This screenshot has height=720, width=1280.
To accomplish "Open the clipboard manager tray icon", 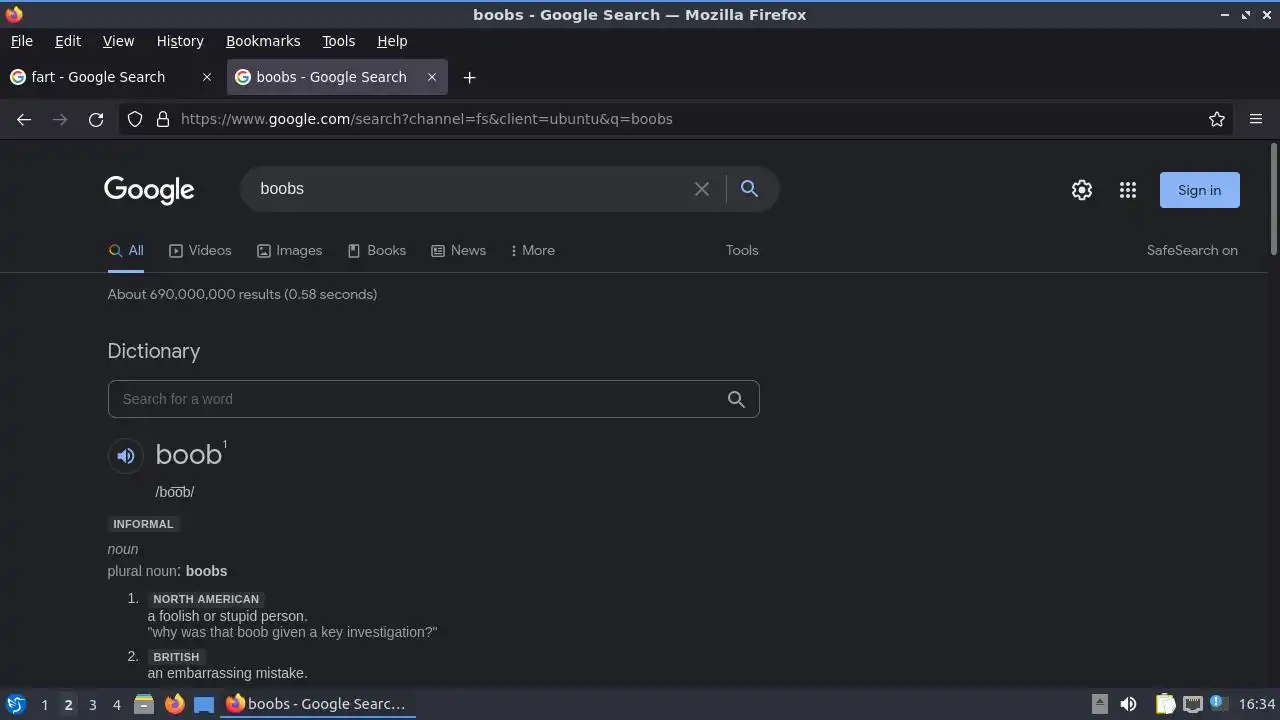I will pyautogui.click(x=1165, y=704).
